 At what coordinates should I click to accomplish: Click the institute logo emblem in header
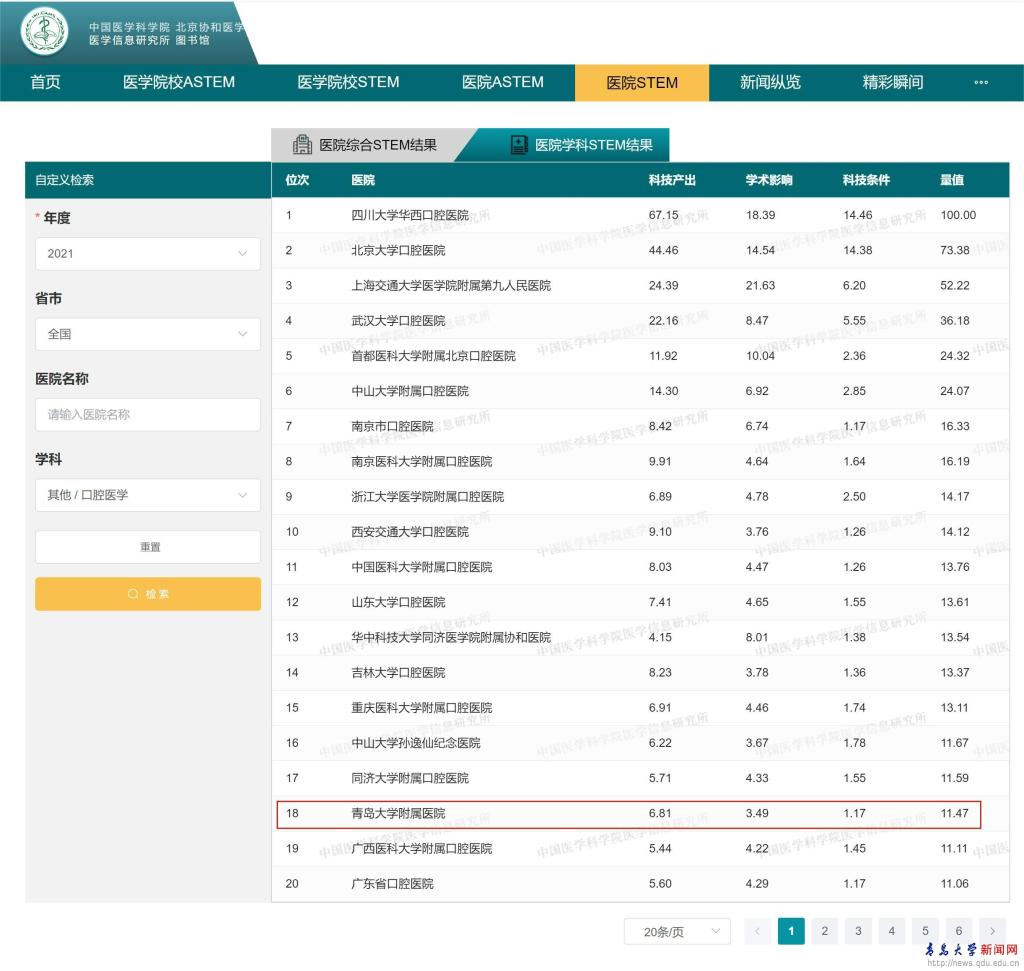tap(45, 32)
